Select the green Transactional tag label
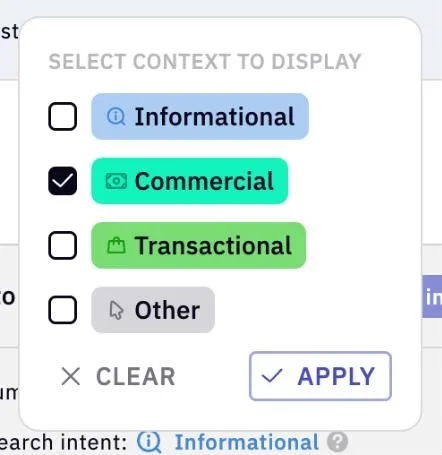This screenshot has height=455, width=442. (199, 245)
